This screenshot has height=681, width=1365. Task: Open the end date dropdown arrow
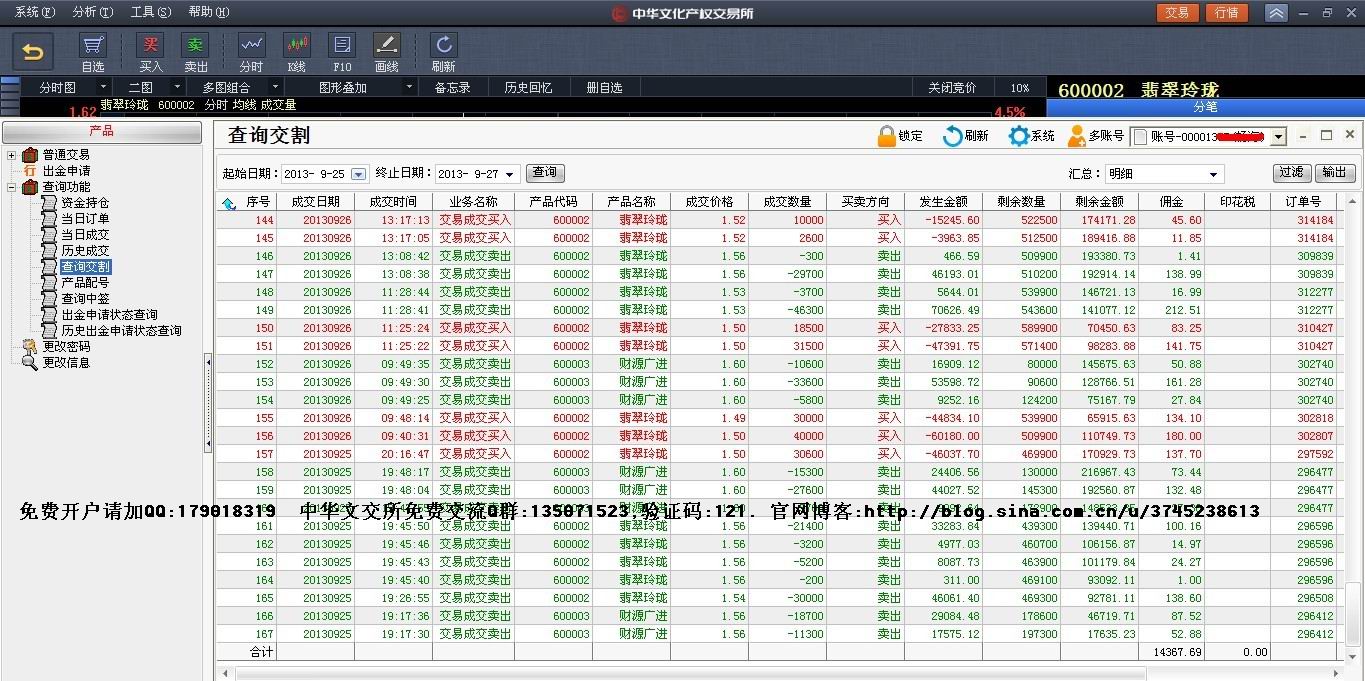pos(510,174)
